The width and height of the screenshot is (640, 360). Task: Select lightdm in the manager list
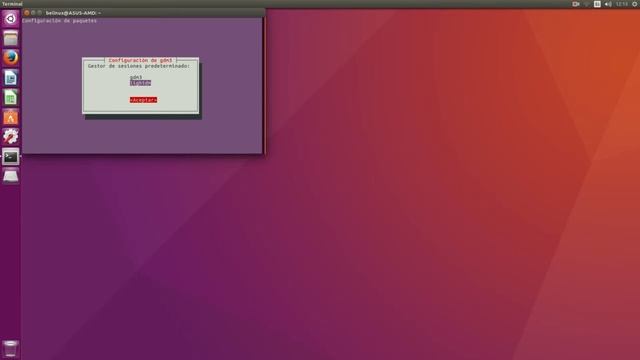[x=140, y=83]
